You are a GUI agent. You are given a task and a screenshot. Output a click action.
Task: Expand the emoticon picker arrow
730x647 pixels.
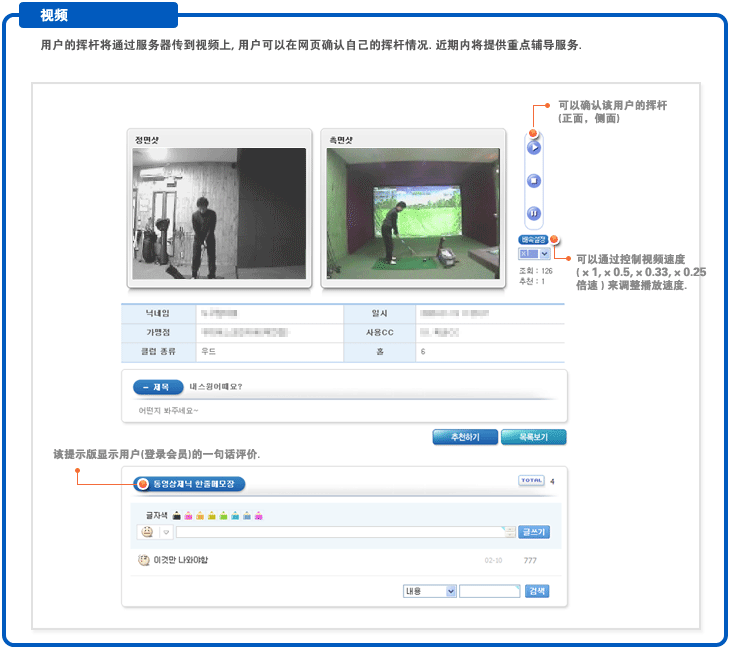click(x=166, y=532)
